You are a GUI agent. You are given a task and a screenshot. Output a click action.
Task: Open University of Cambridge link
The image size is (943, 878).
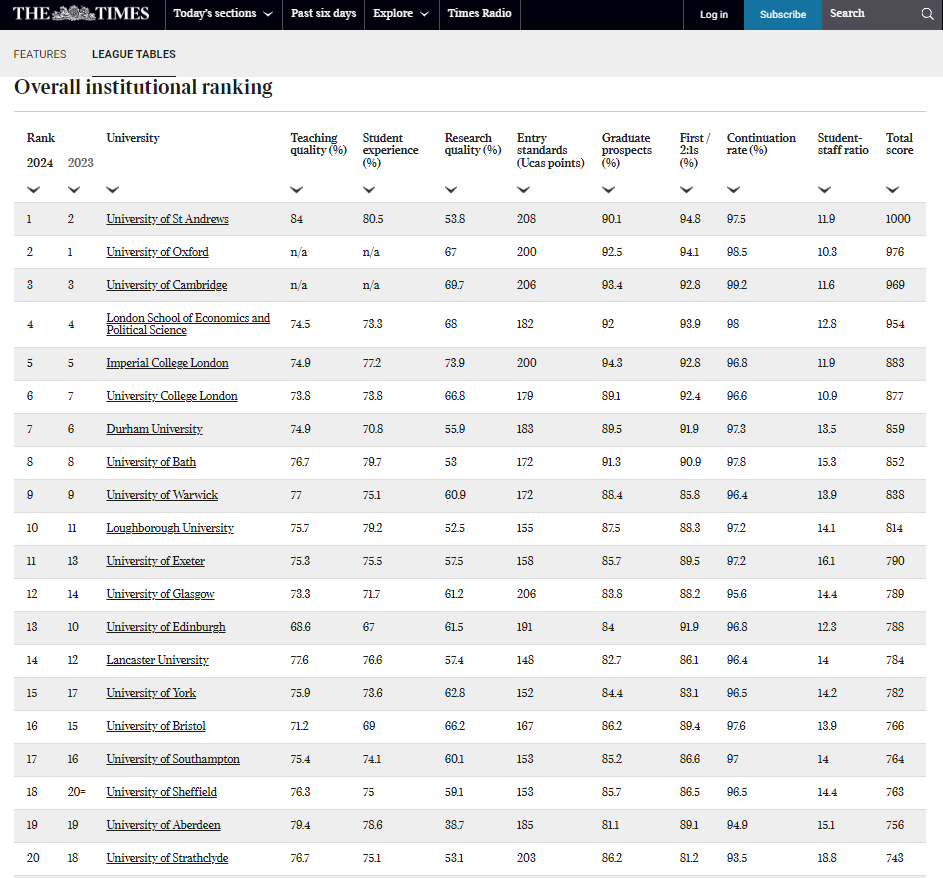pos(167,285)
